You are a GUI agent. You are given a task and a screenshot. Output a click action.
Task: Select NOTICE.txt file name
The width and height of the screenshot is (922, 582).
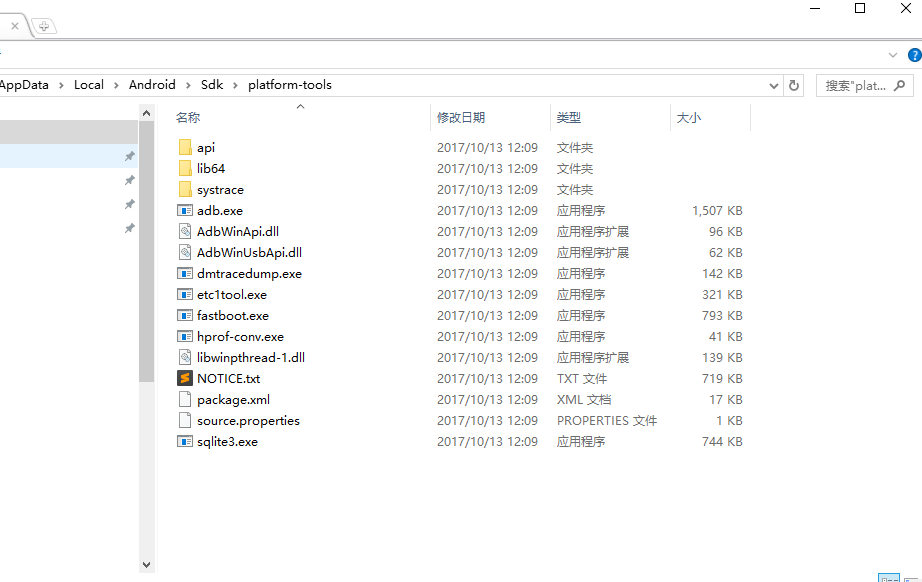[229, 379]
